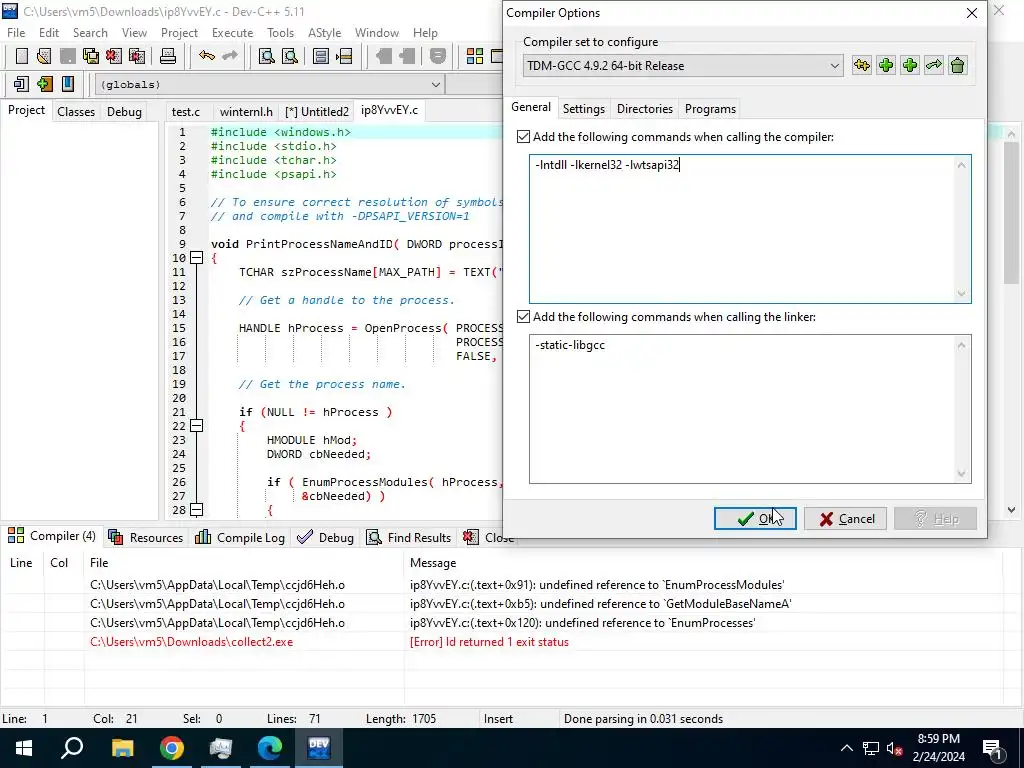Click the Print toolbar icon
The image size is (1024, 768).
point(168,57)
